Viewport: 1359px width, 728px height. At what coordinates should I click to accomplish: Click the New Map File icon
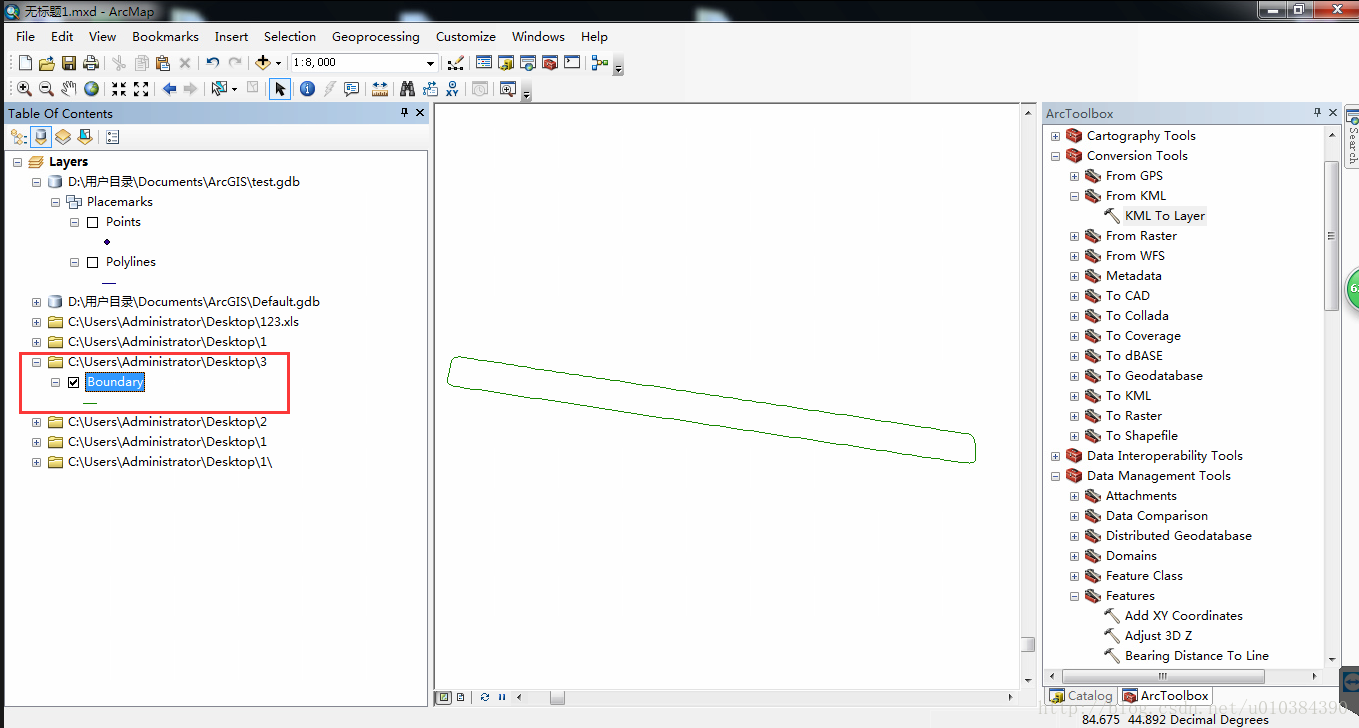coord(26,63)
